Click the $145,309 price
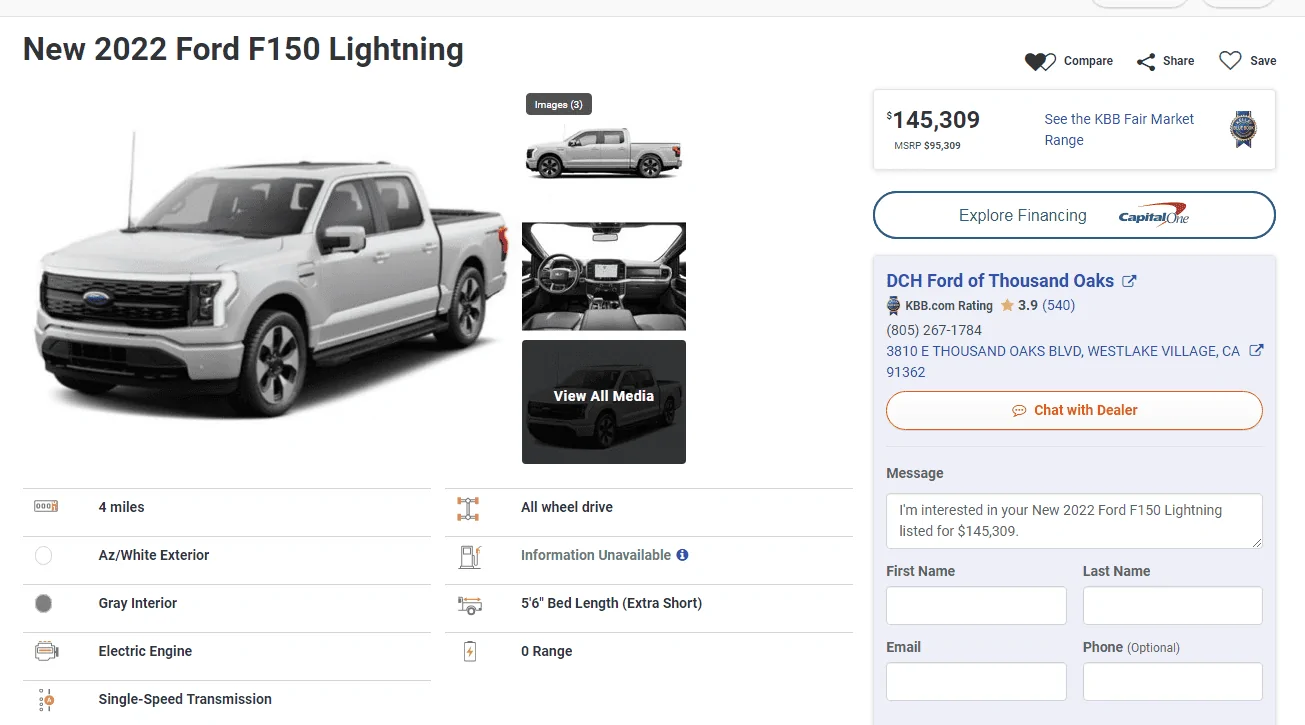The height and width of the screenshot is (725, 1305). 933,120
